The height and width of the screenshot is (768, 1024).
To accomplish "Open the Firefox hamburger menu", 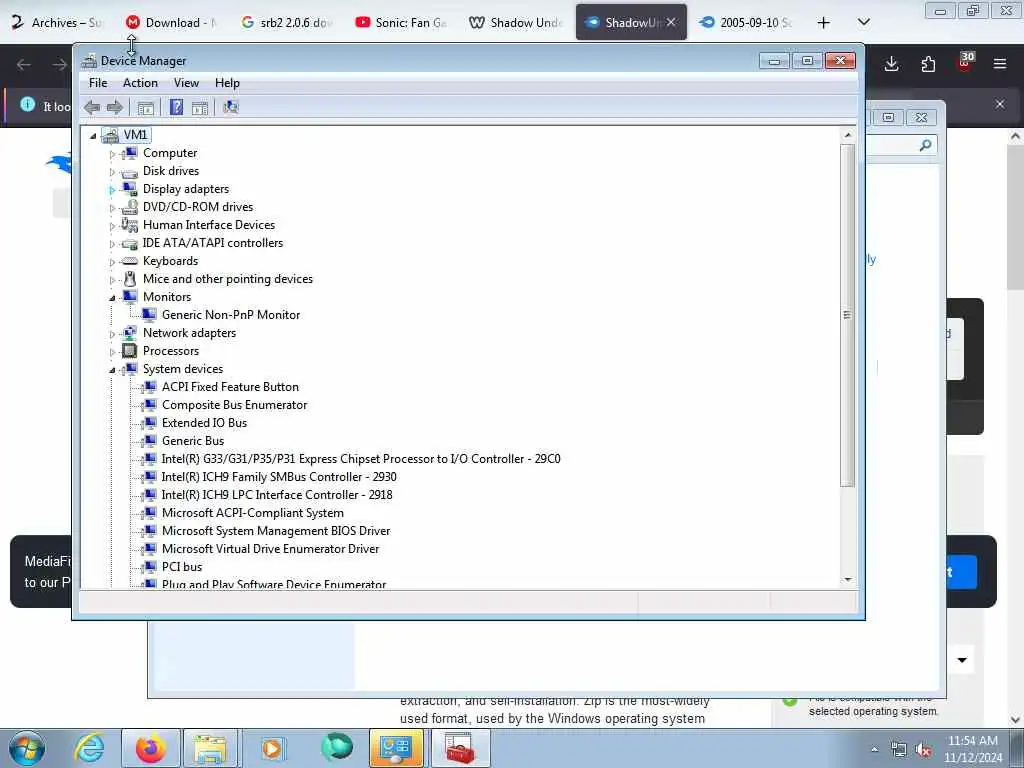I will [x=1000, y=64].
